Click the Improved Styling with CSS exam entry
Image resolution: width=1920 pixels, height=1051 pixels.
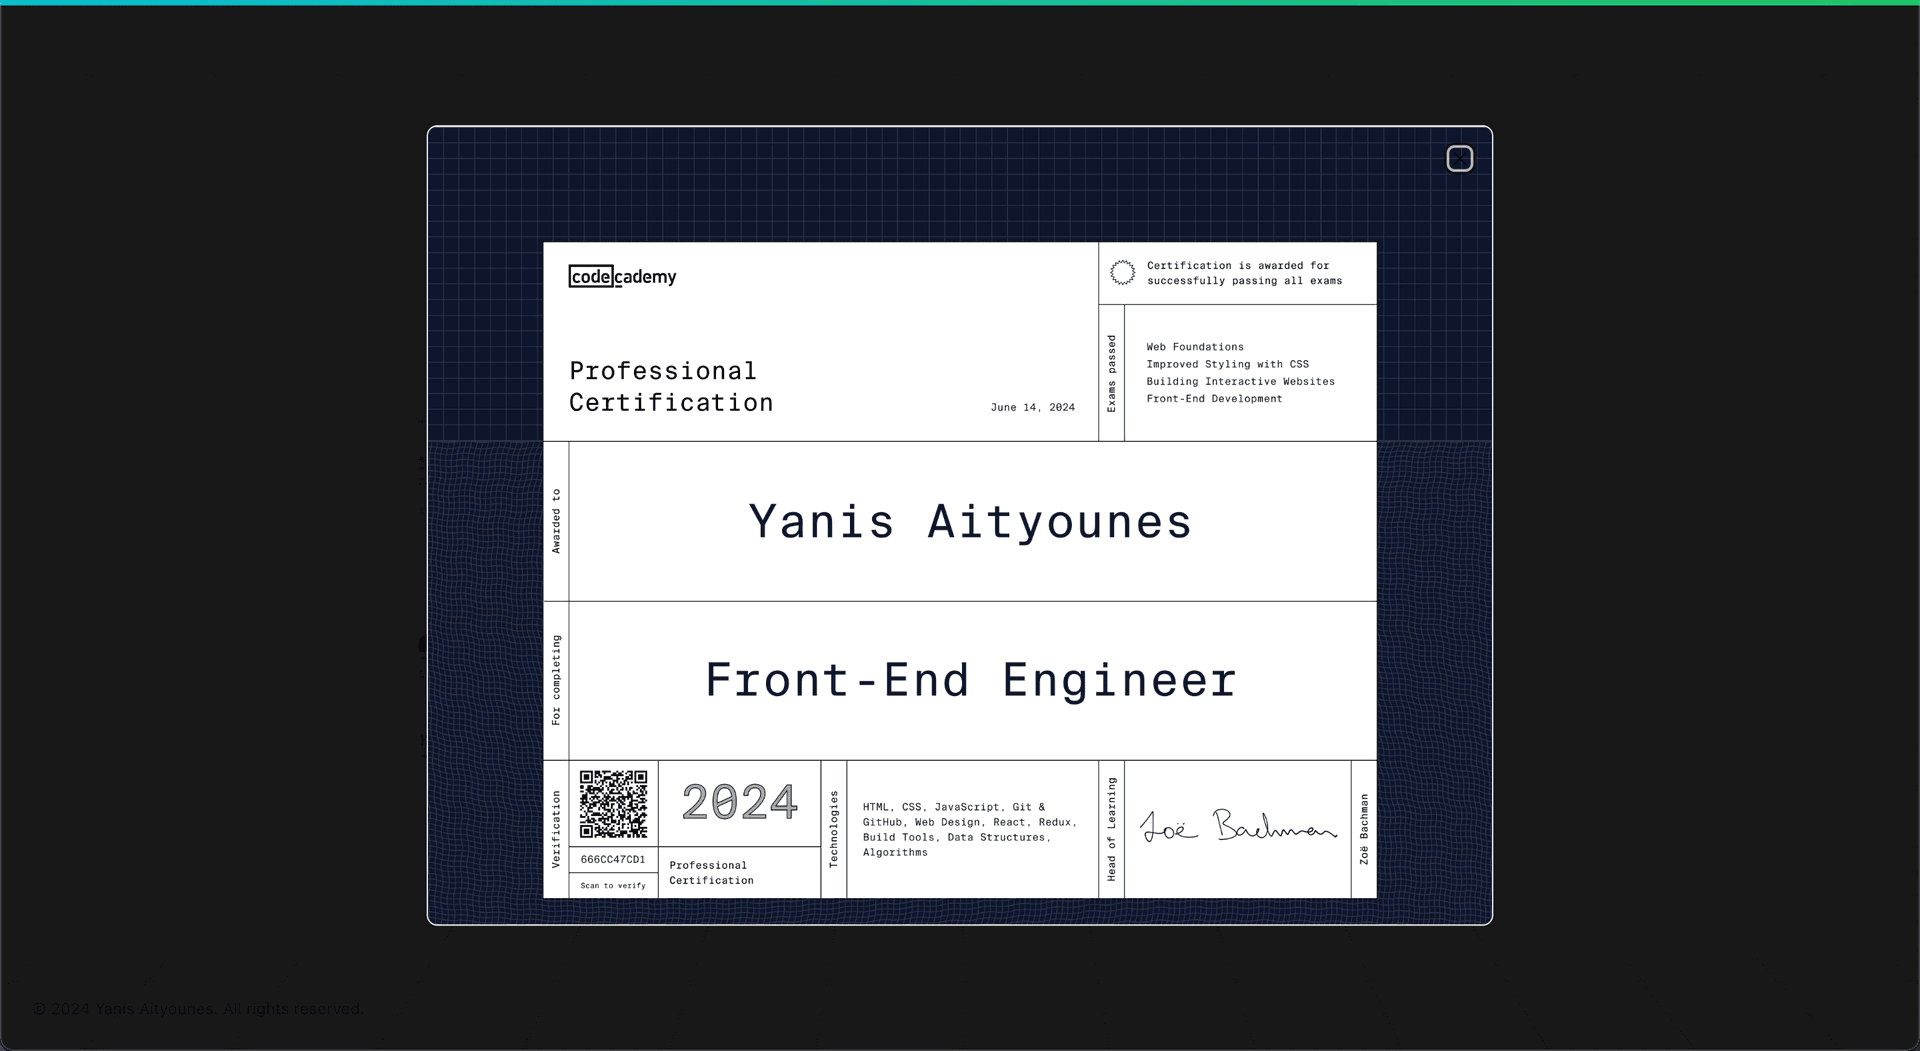pos(1227,365)
